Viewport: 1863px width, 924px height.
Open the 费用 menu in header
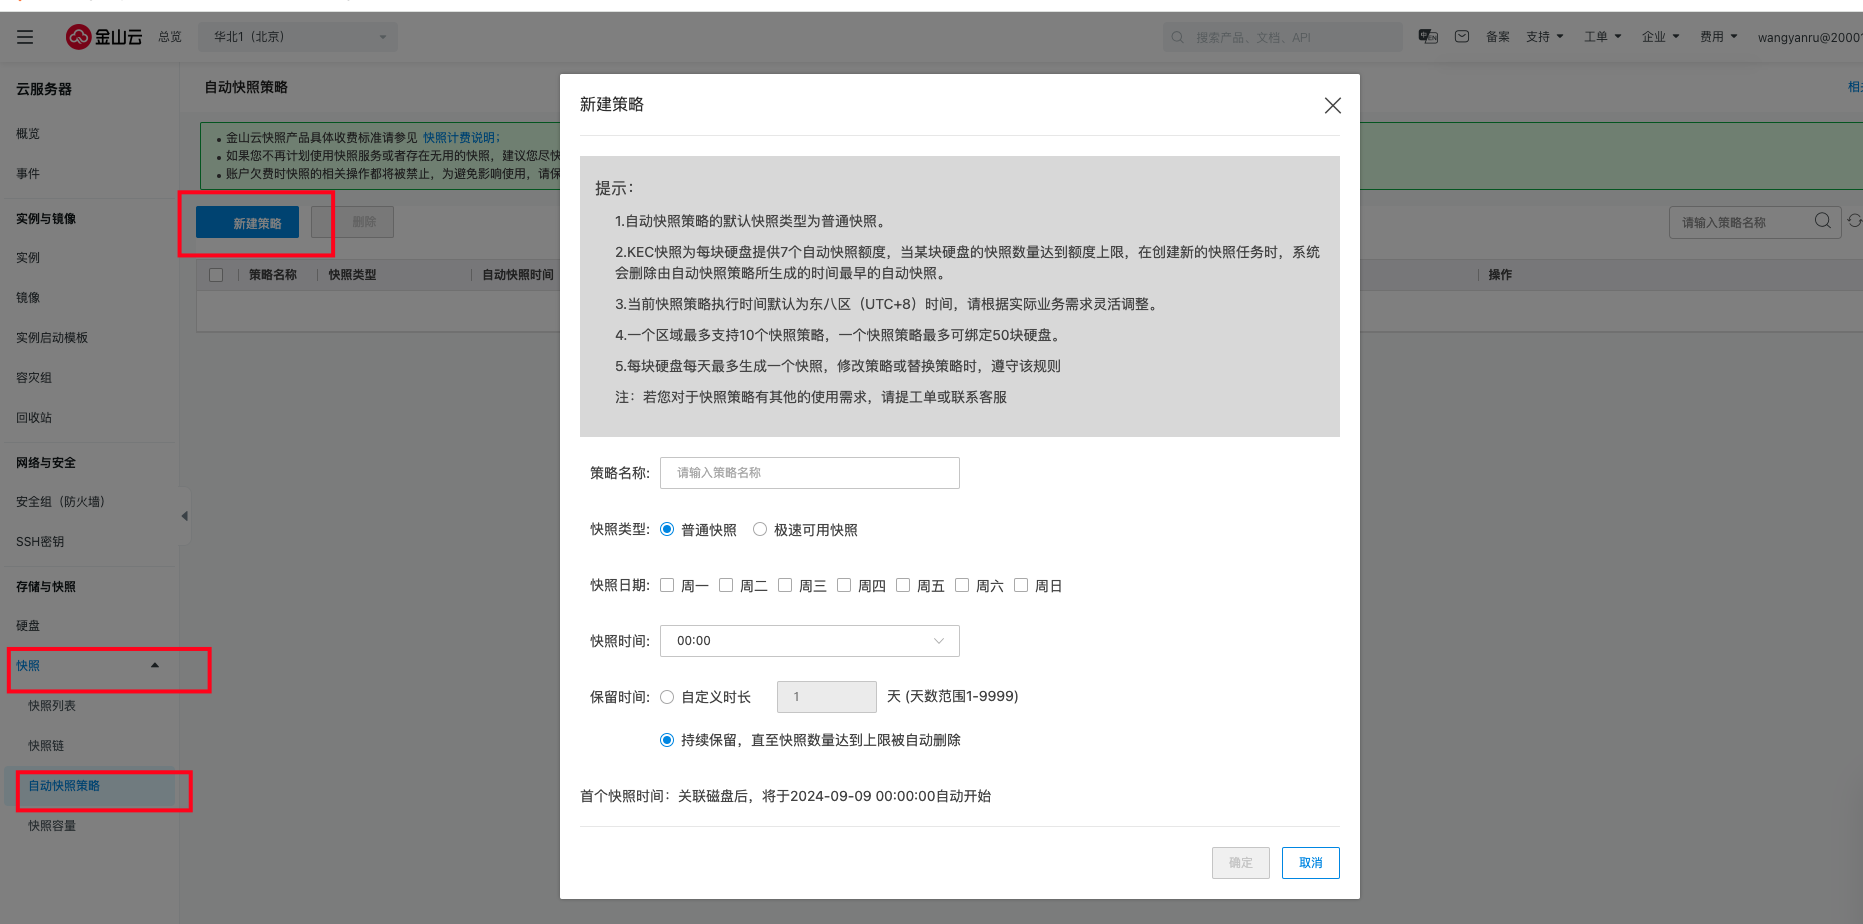pos(1718,37)
